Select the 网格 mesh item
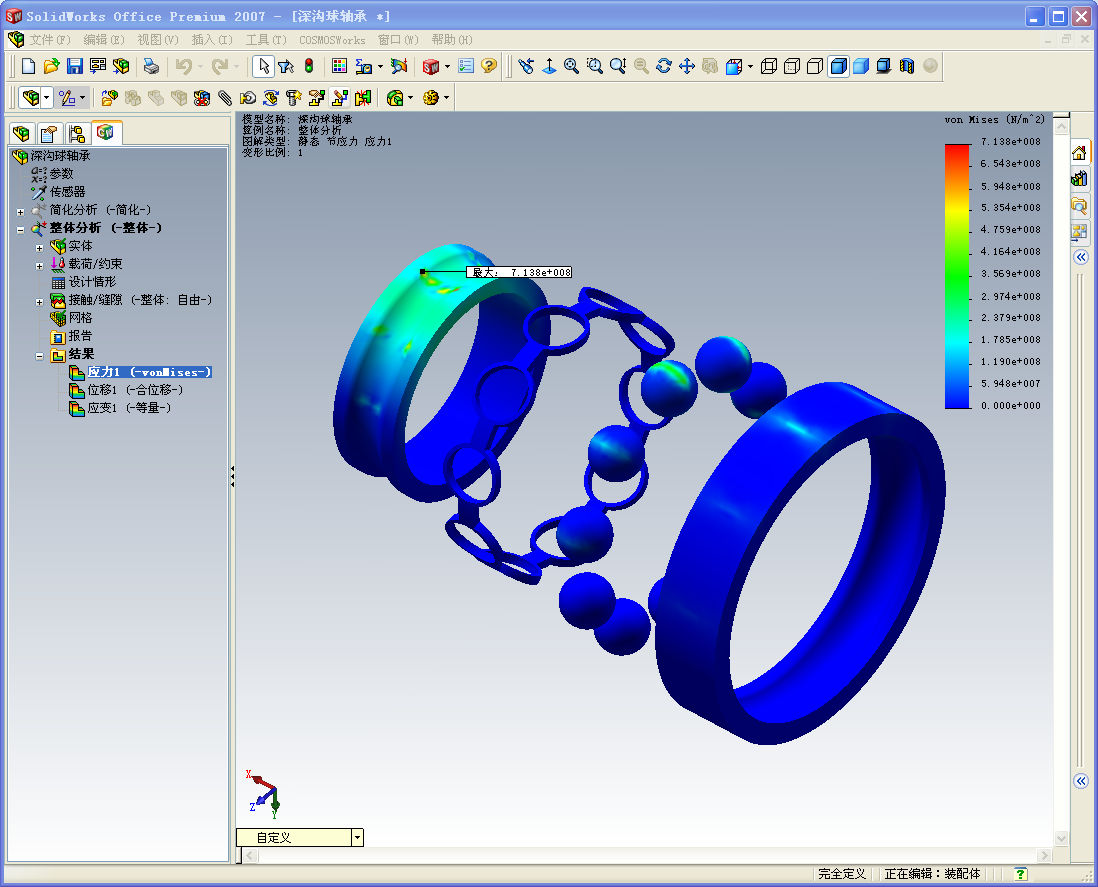The image size is (1098, 887). 80,318
